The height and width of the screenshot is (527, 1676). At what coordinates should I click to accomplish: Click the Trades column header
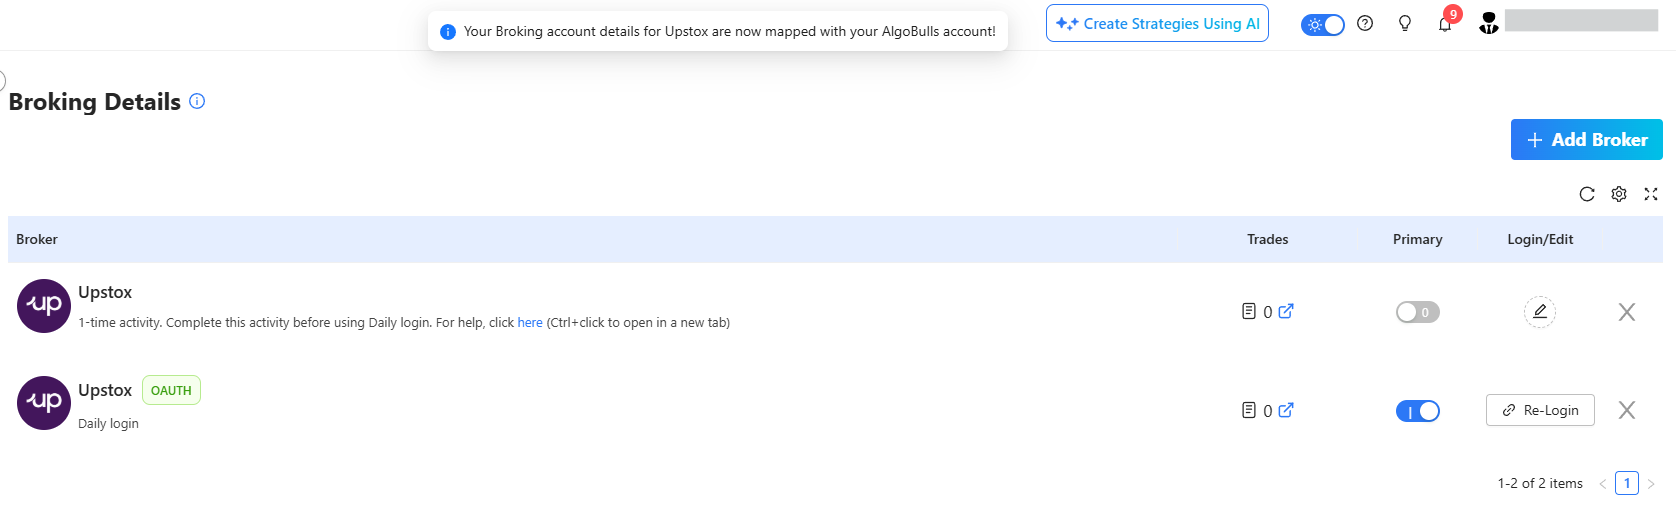pyautogui.click(x=1267, y=239)
